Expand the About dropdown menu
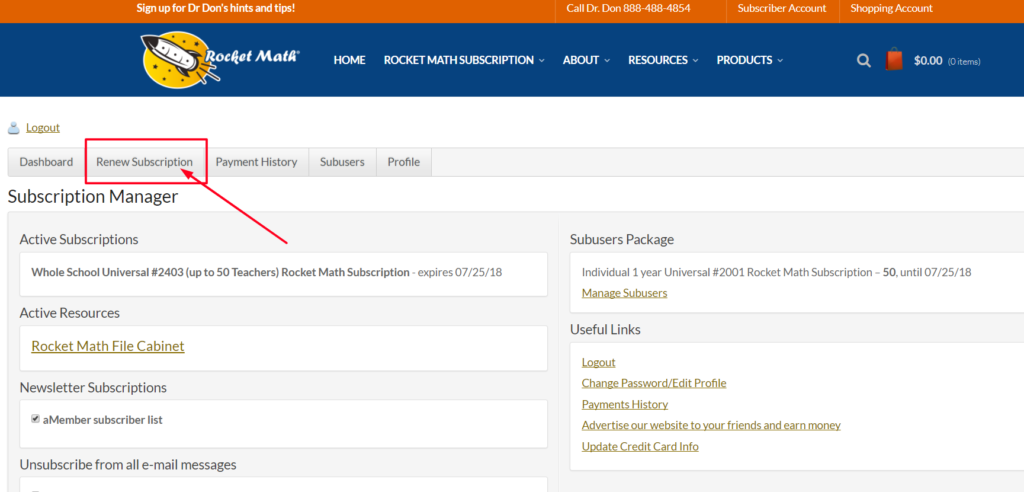Image resolution: width=1024 pixels, height=492 pixels. tap(586, 60)
